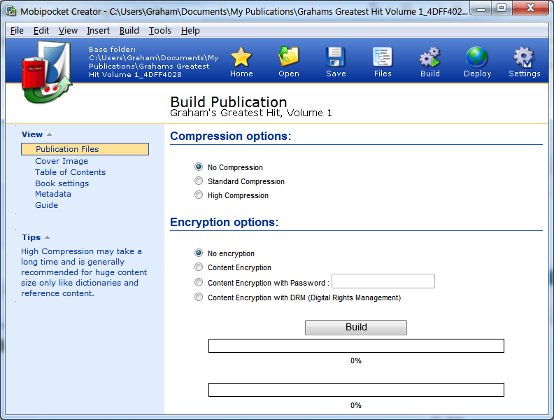Collapse the View section arrow
Image resolution: width=554 pixels, height=420 pixels.
[49, 135]
